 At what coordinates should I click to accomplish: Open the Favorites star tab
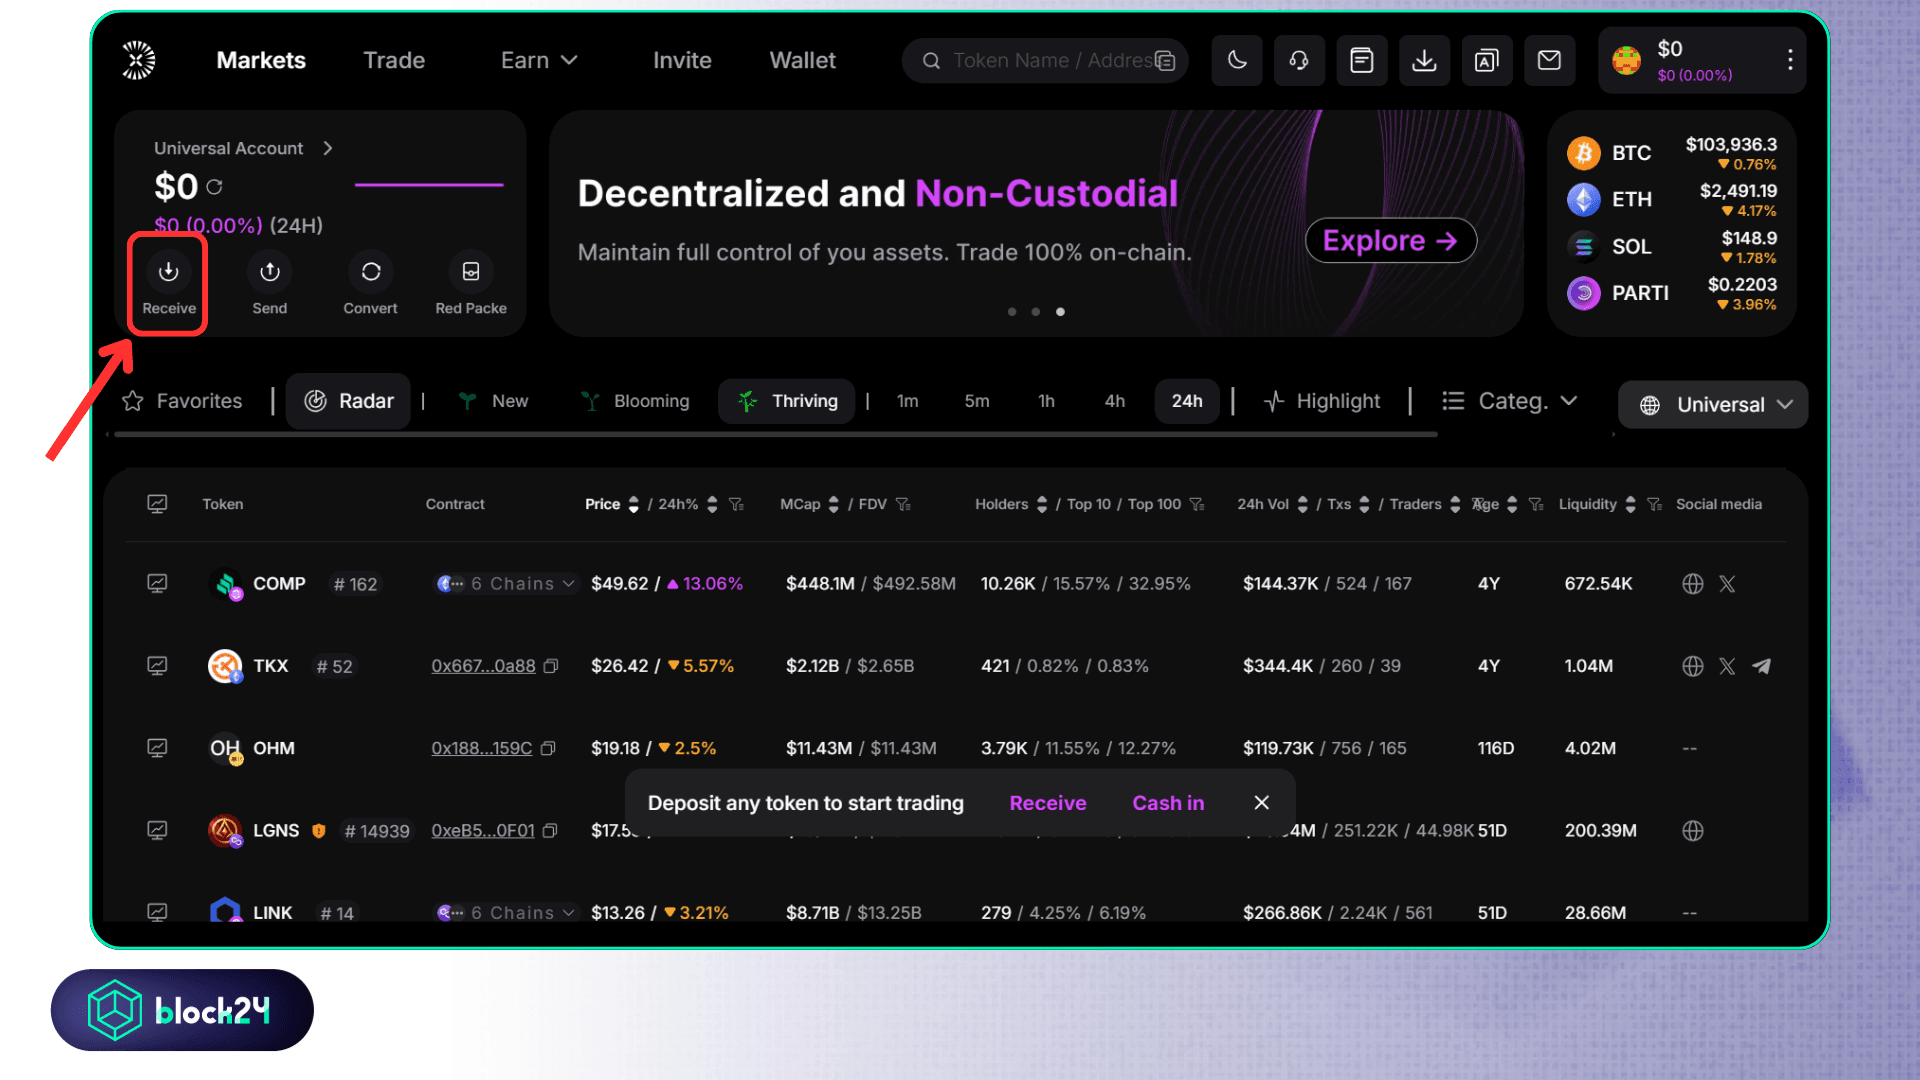(x=182, y=401)
